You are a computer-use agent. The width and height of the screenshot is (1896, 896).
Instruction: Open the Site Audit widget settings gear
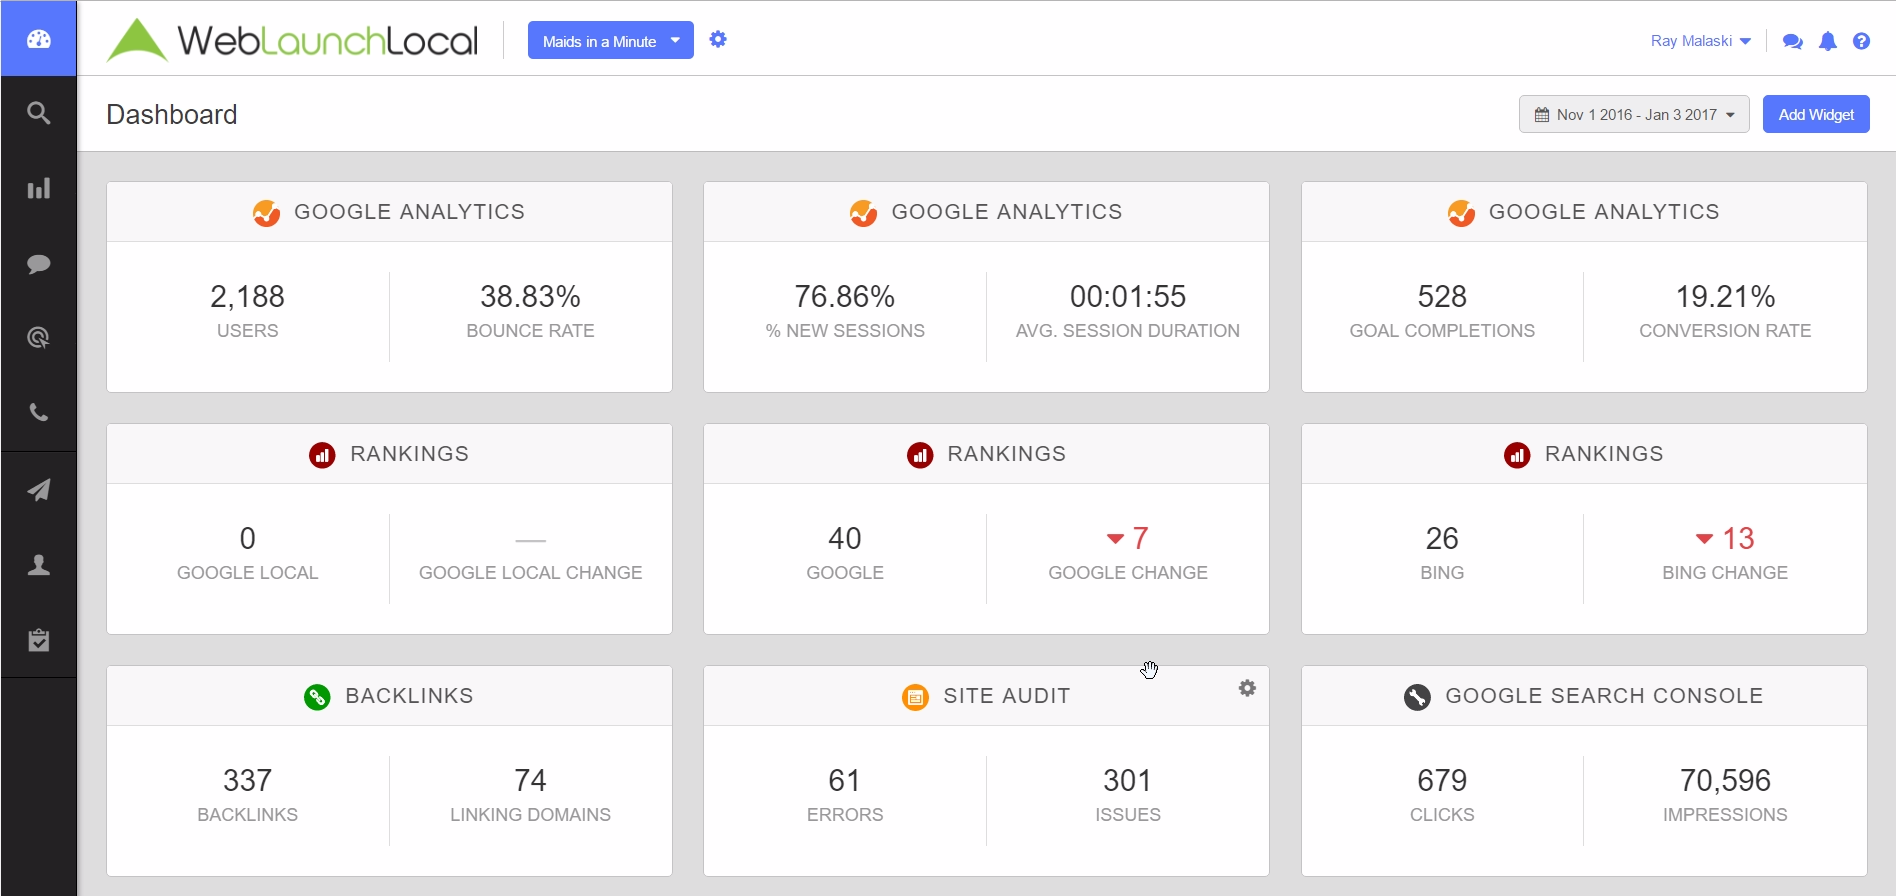[x=1247, y=688]
